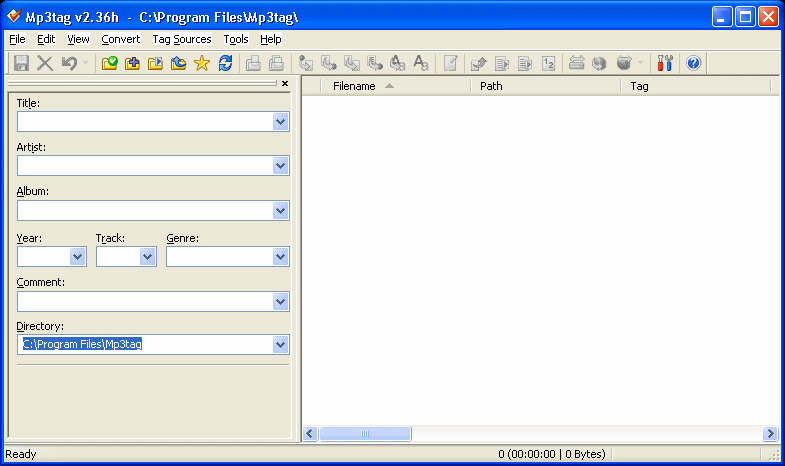Image resolution: width=785 pixels, height=466 pixels.
Task: Open the Undo history dropdown arrow
Action: coord(86,63)
